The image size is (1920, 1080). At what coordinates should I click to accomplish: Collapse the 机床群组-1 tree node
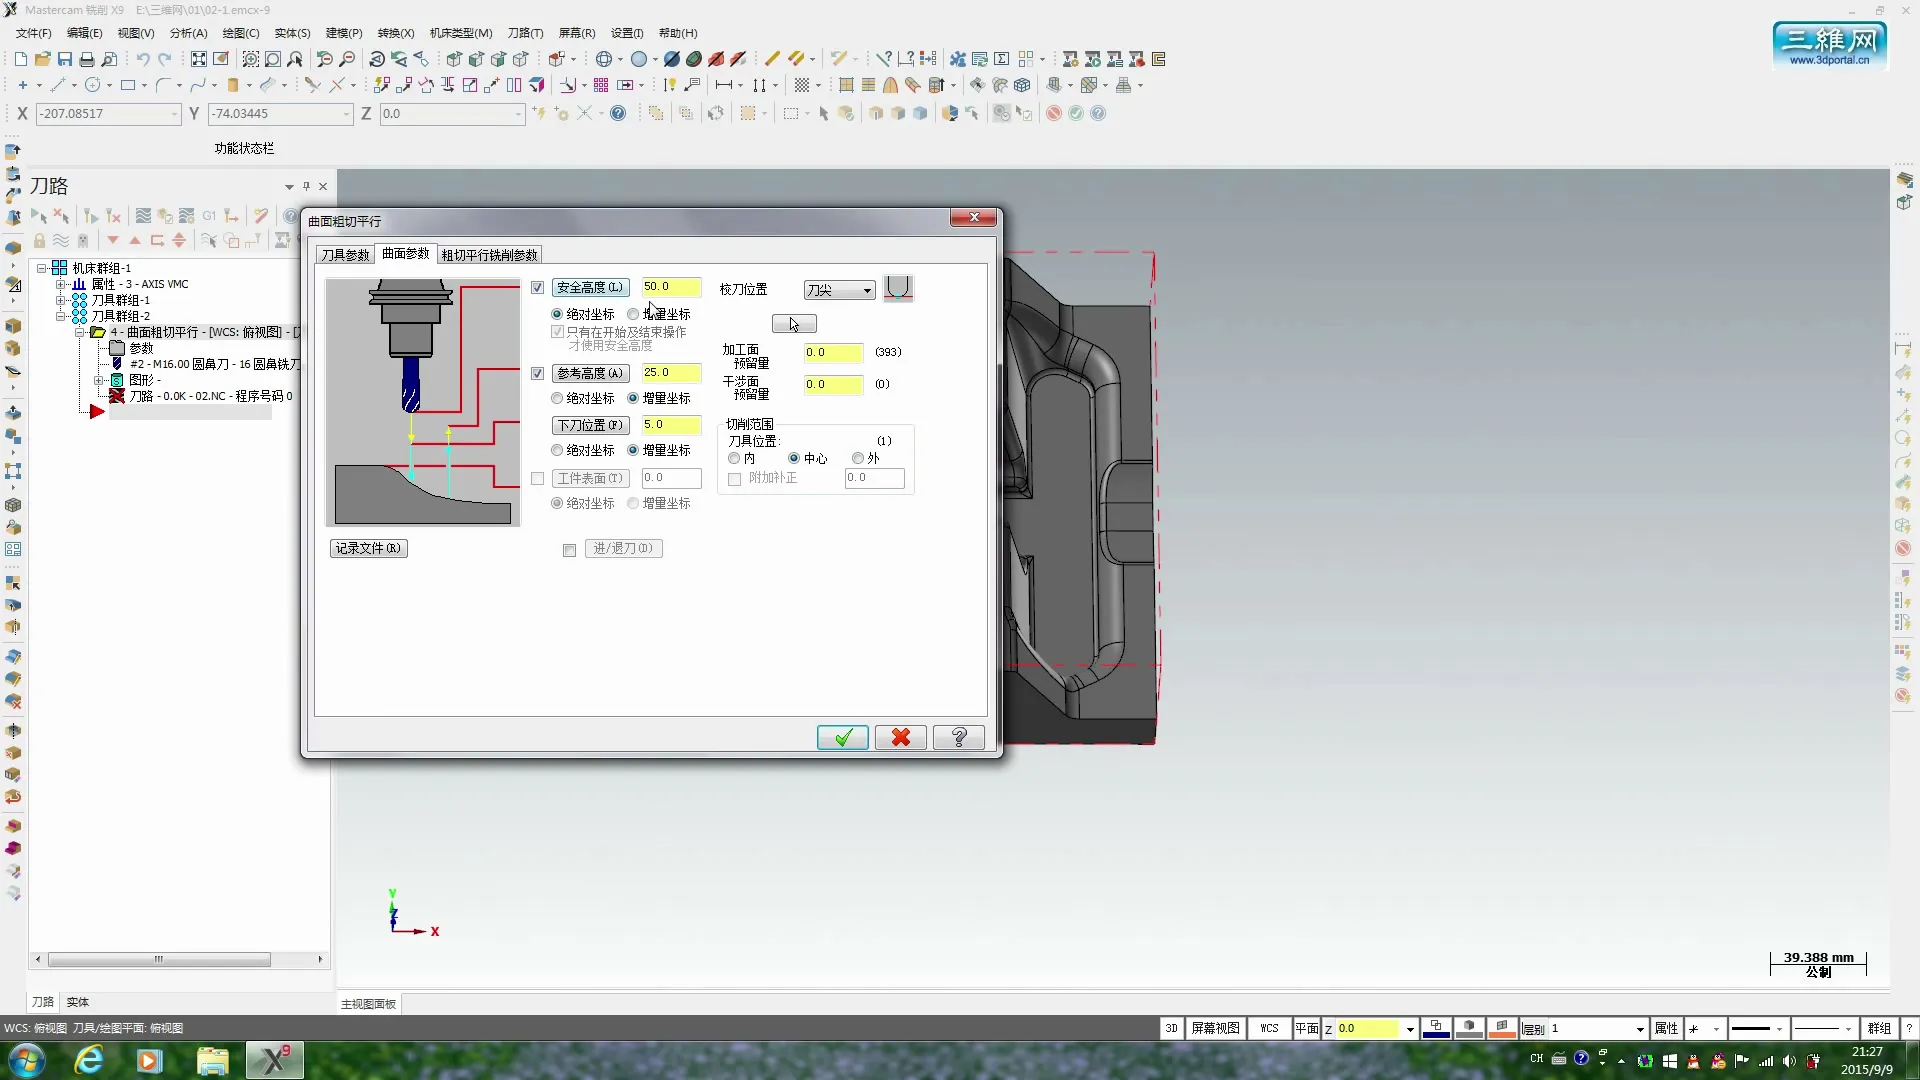[43, 268]
